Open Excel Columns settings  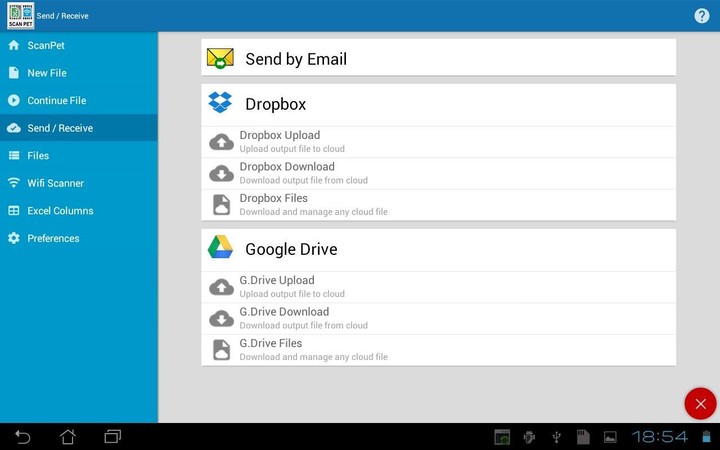(60, 211)
